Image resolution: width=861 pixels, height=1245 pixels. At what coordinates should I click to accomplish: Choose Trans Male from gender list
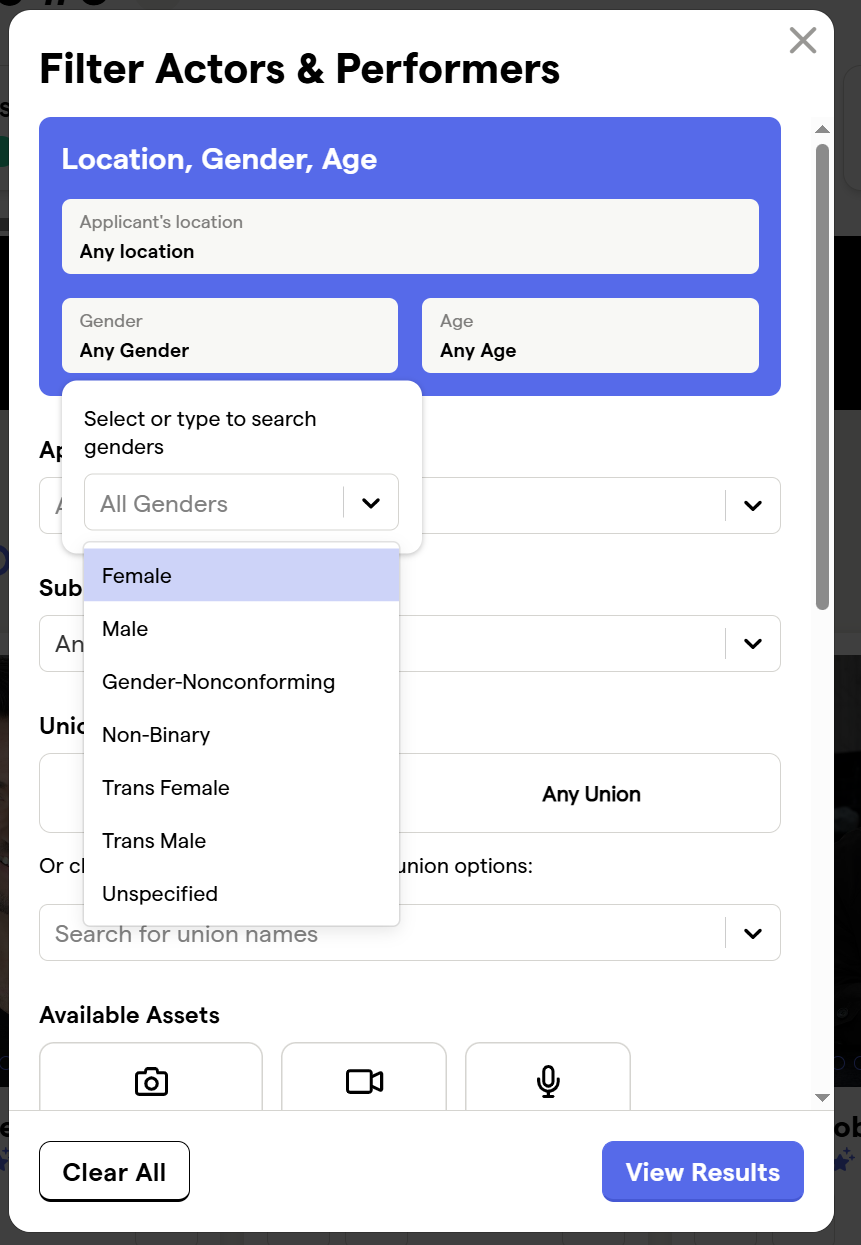coord(242,841)
